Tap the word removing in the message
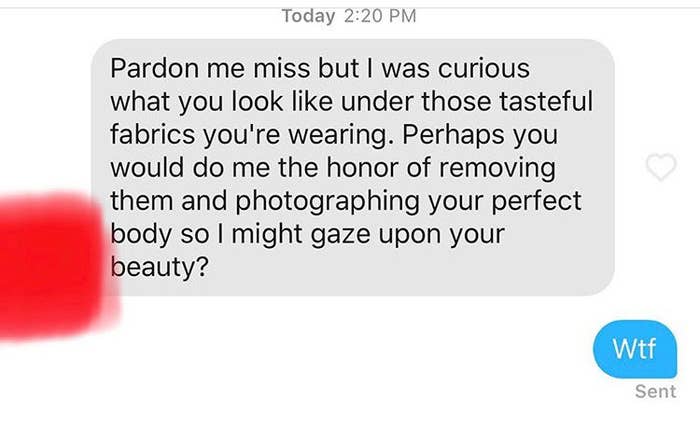The image size is (700, 442). pyautogui.click(x=497, y=168)
